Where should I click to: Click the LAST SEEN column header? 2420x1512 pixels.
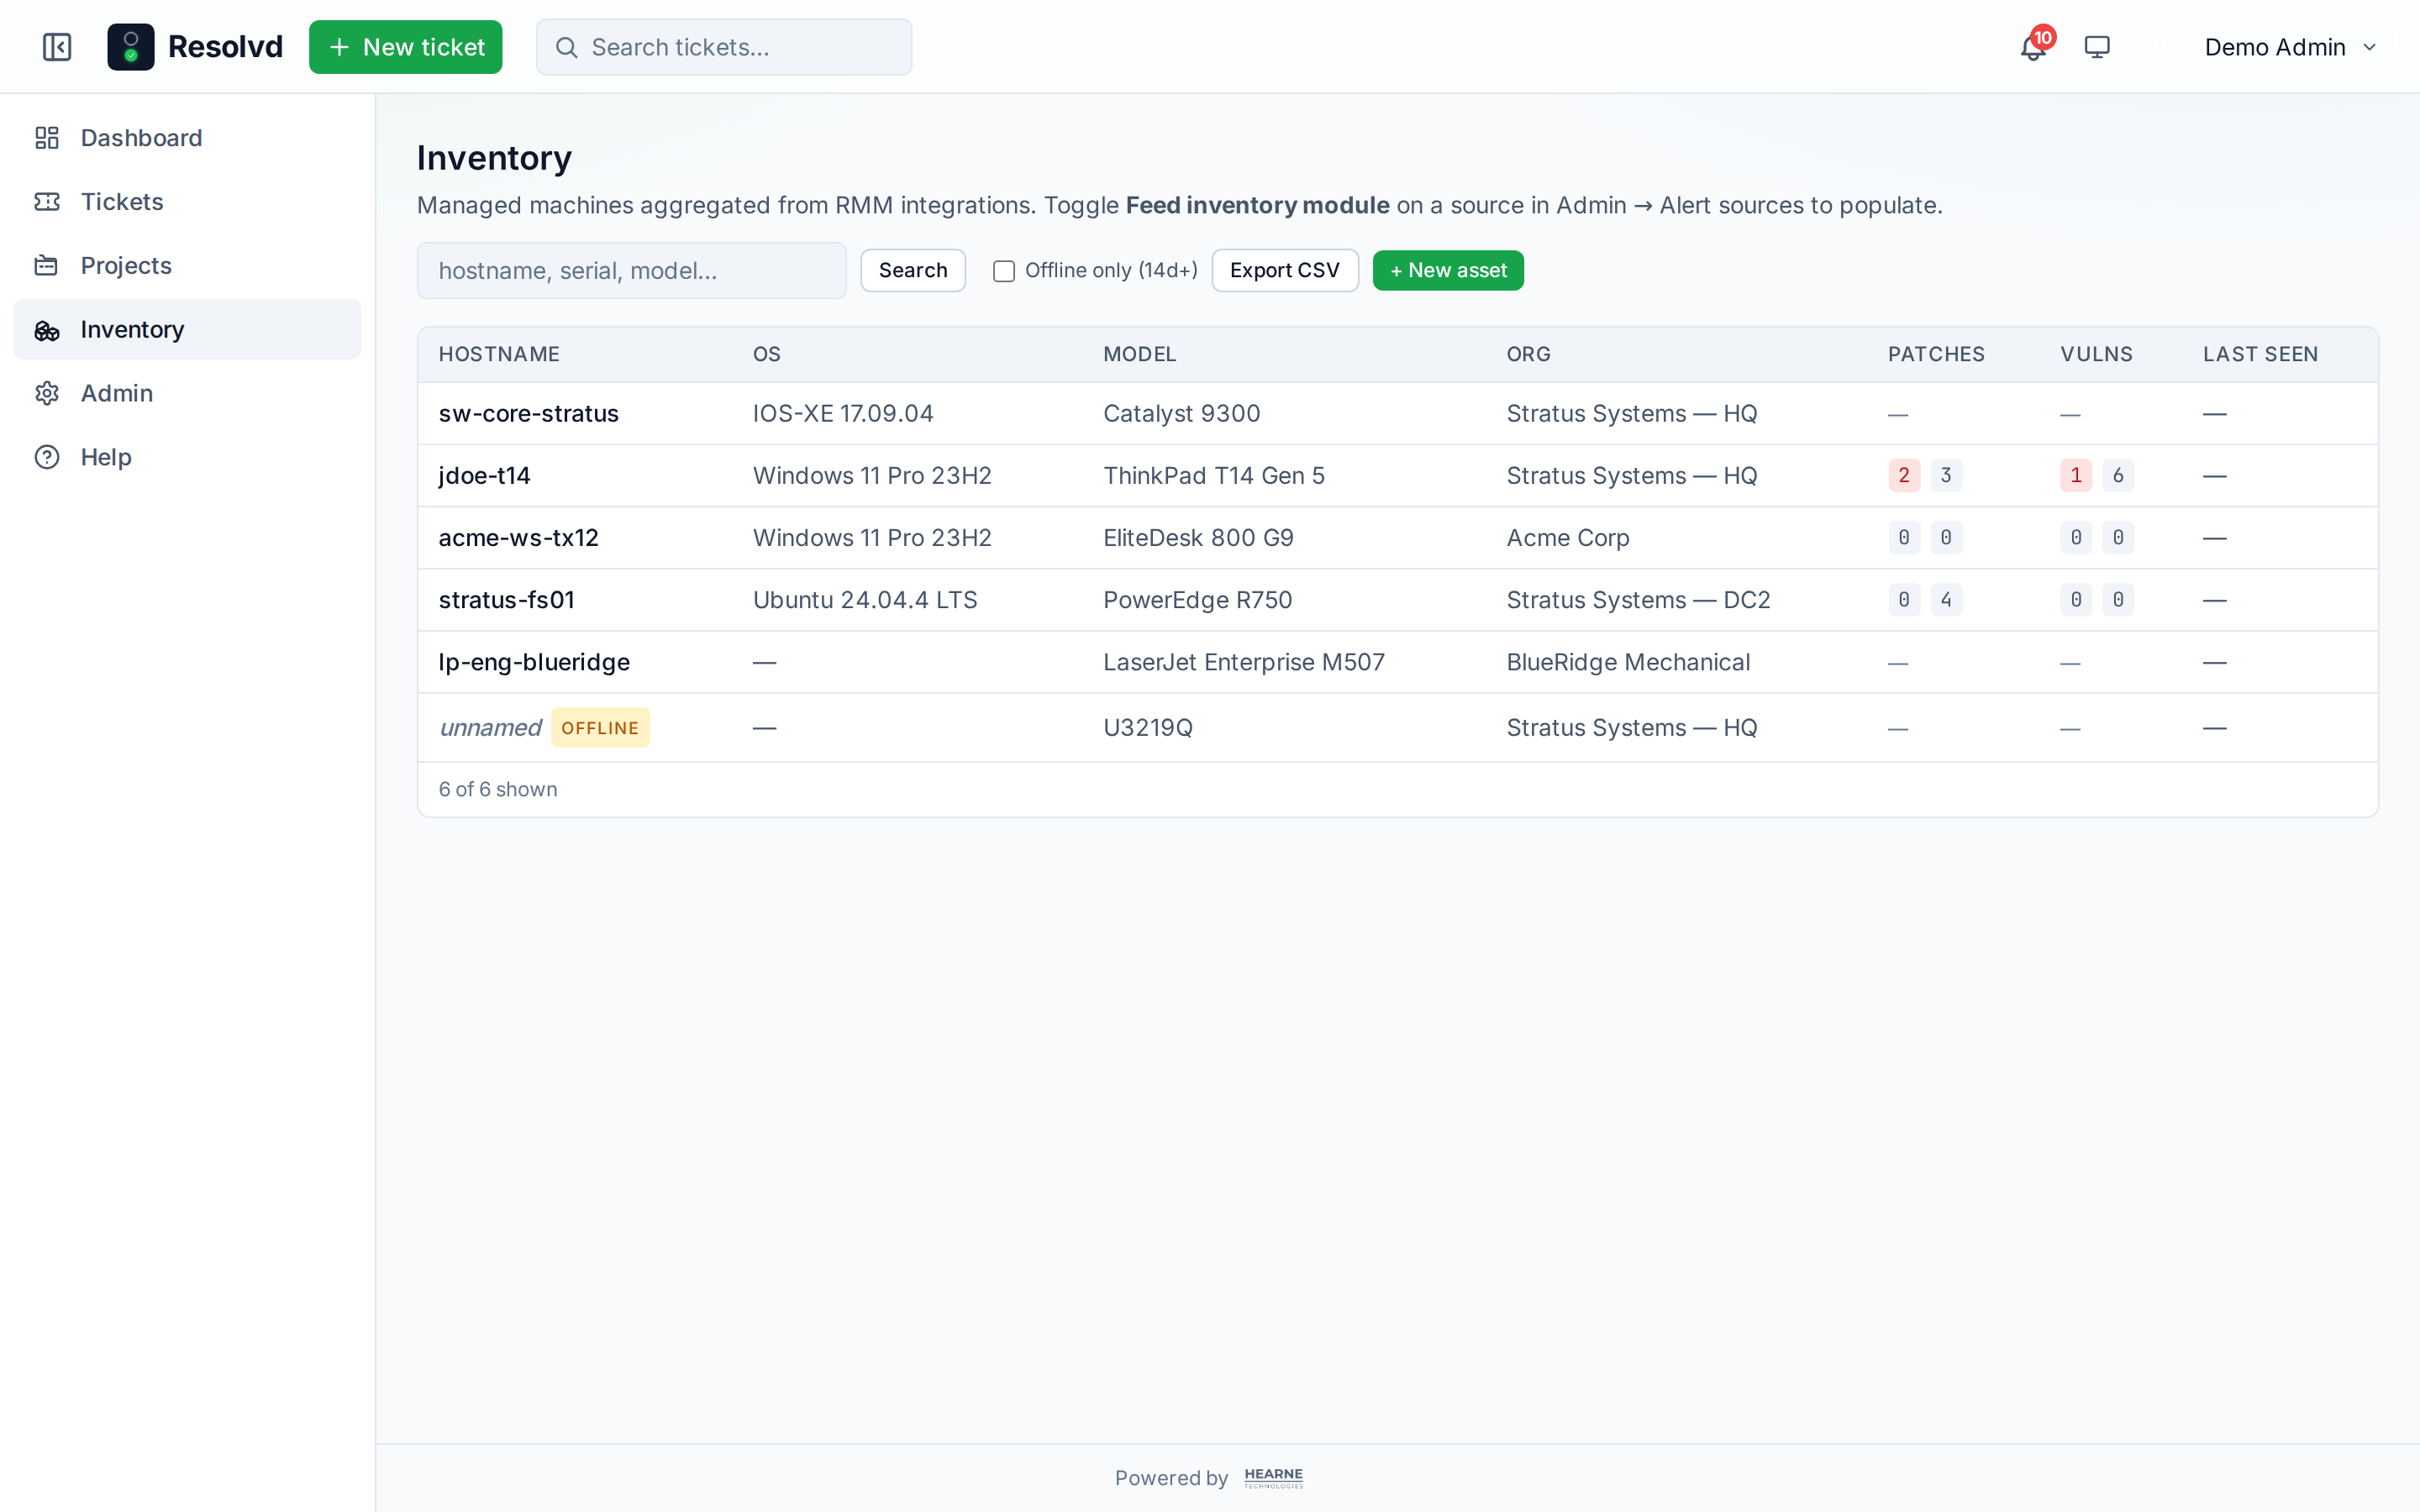point(2261,354)
